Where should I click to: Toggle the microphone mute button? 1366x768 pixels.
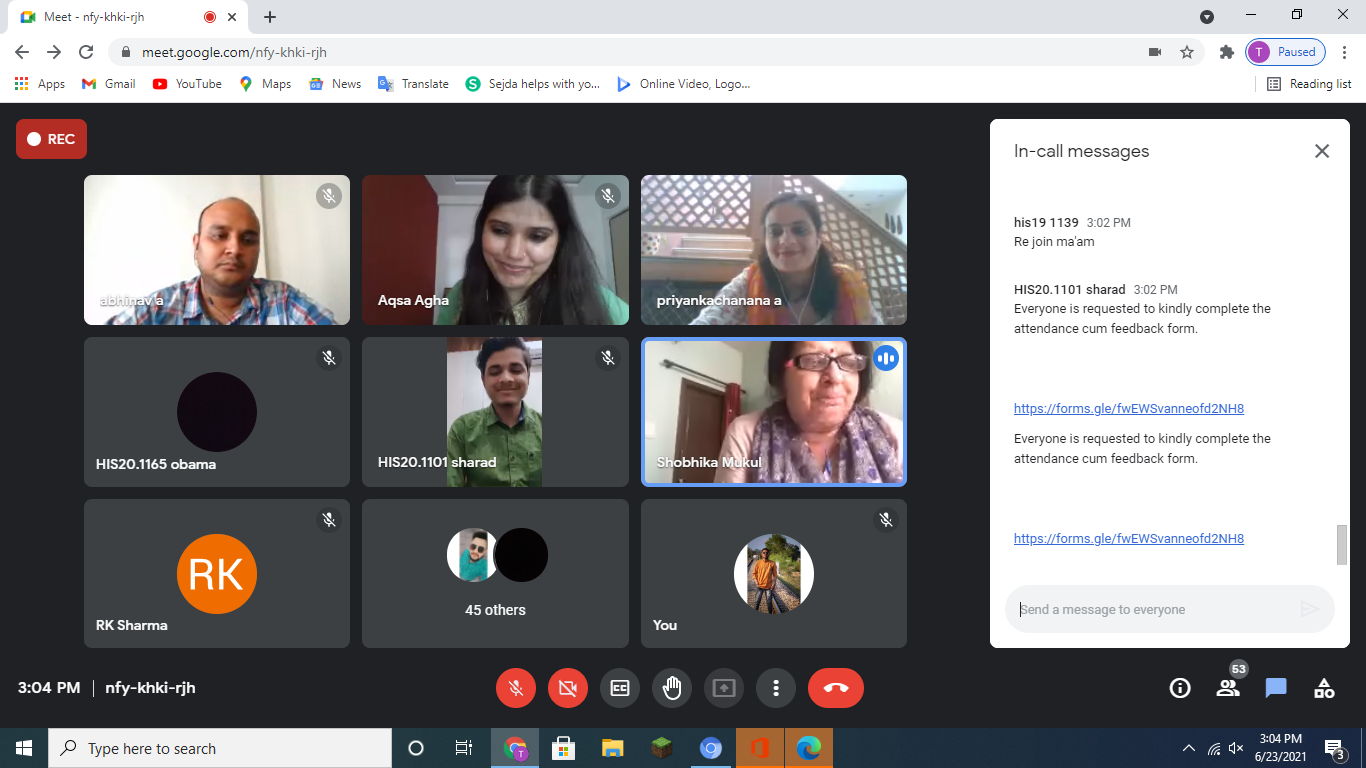click(516, 688)
